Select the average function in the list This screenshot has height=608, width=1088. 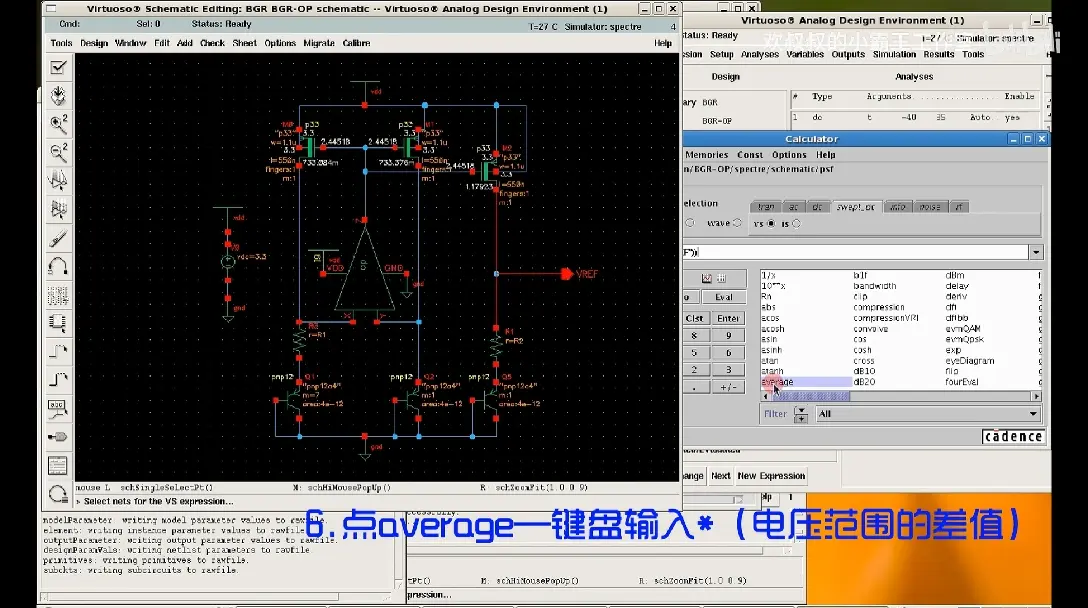click(777, 382)
